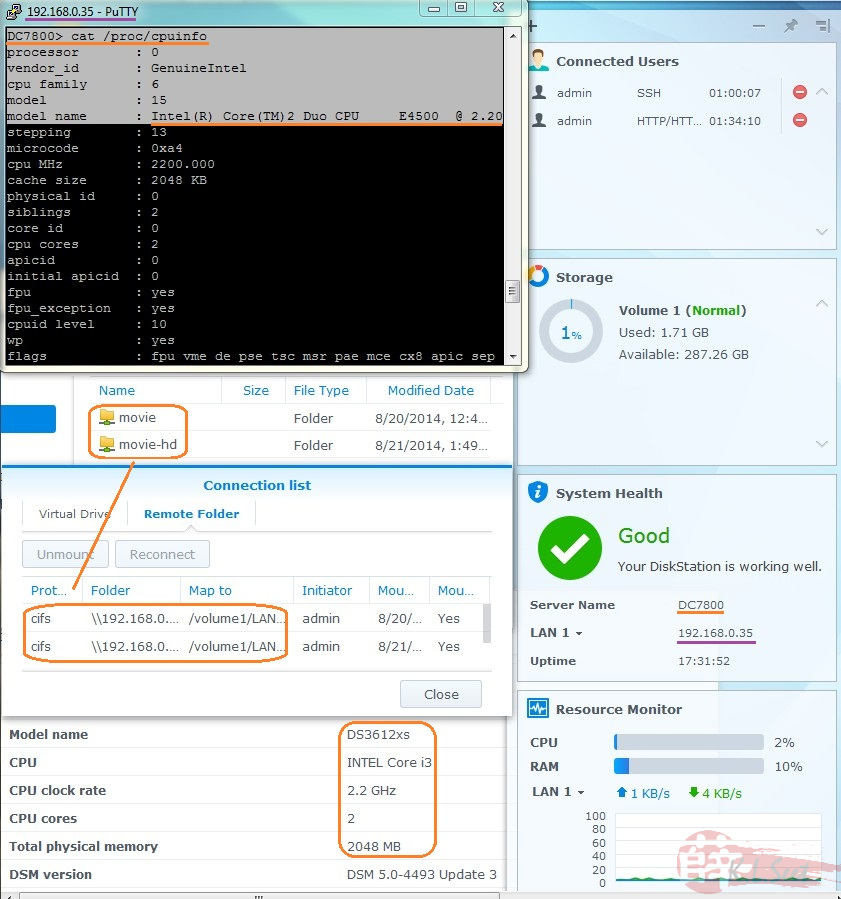Click the IP address 192.168.0.35 in System Health
841x899 pixels.
pos(715,633)
